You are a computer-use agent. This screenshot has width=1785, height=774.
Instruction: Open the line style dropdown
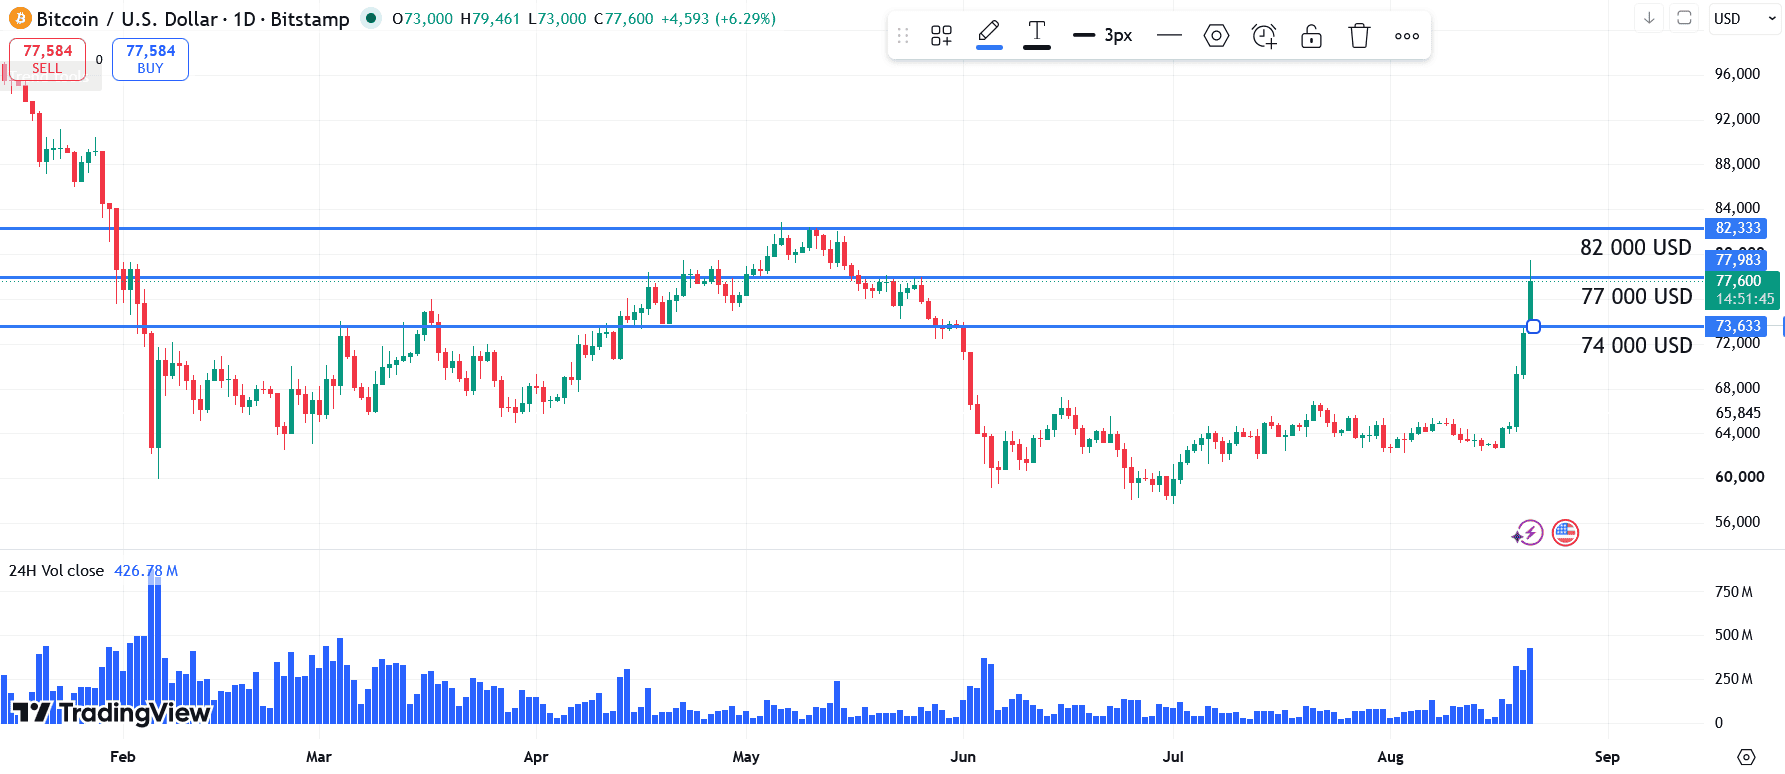[x=1169, y=36]
